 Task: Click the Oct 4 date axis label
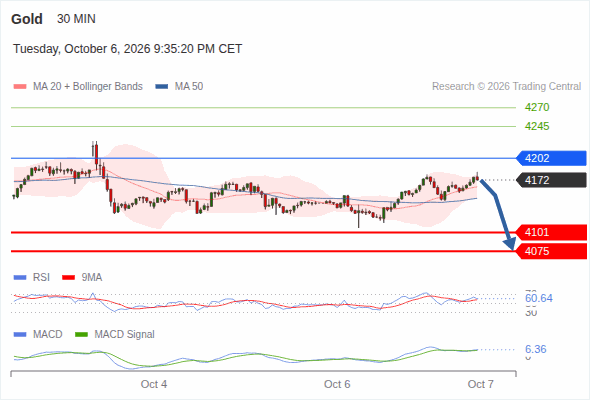154,384
